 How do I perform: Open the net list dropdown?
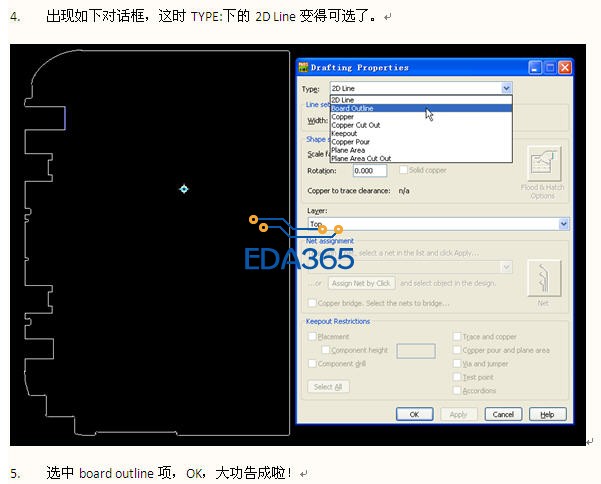(x=506, y=267)
